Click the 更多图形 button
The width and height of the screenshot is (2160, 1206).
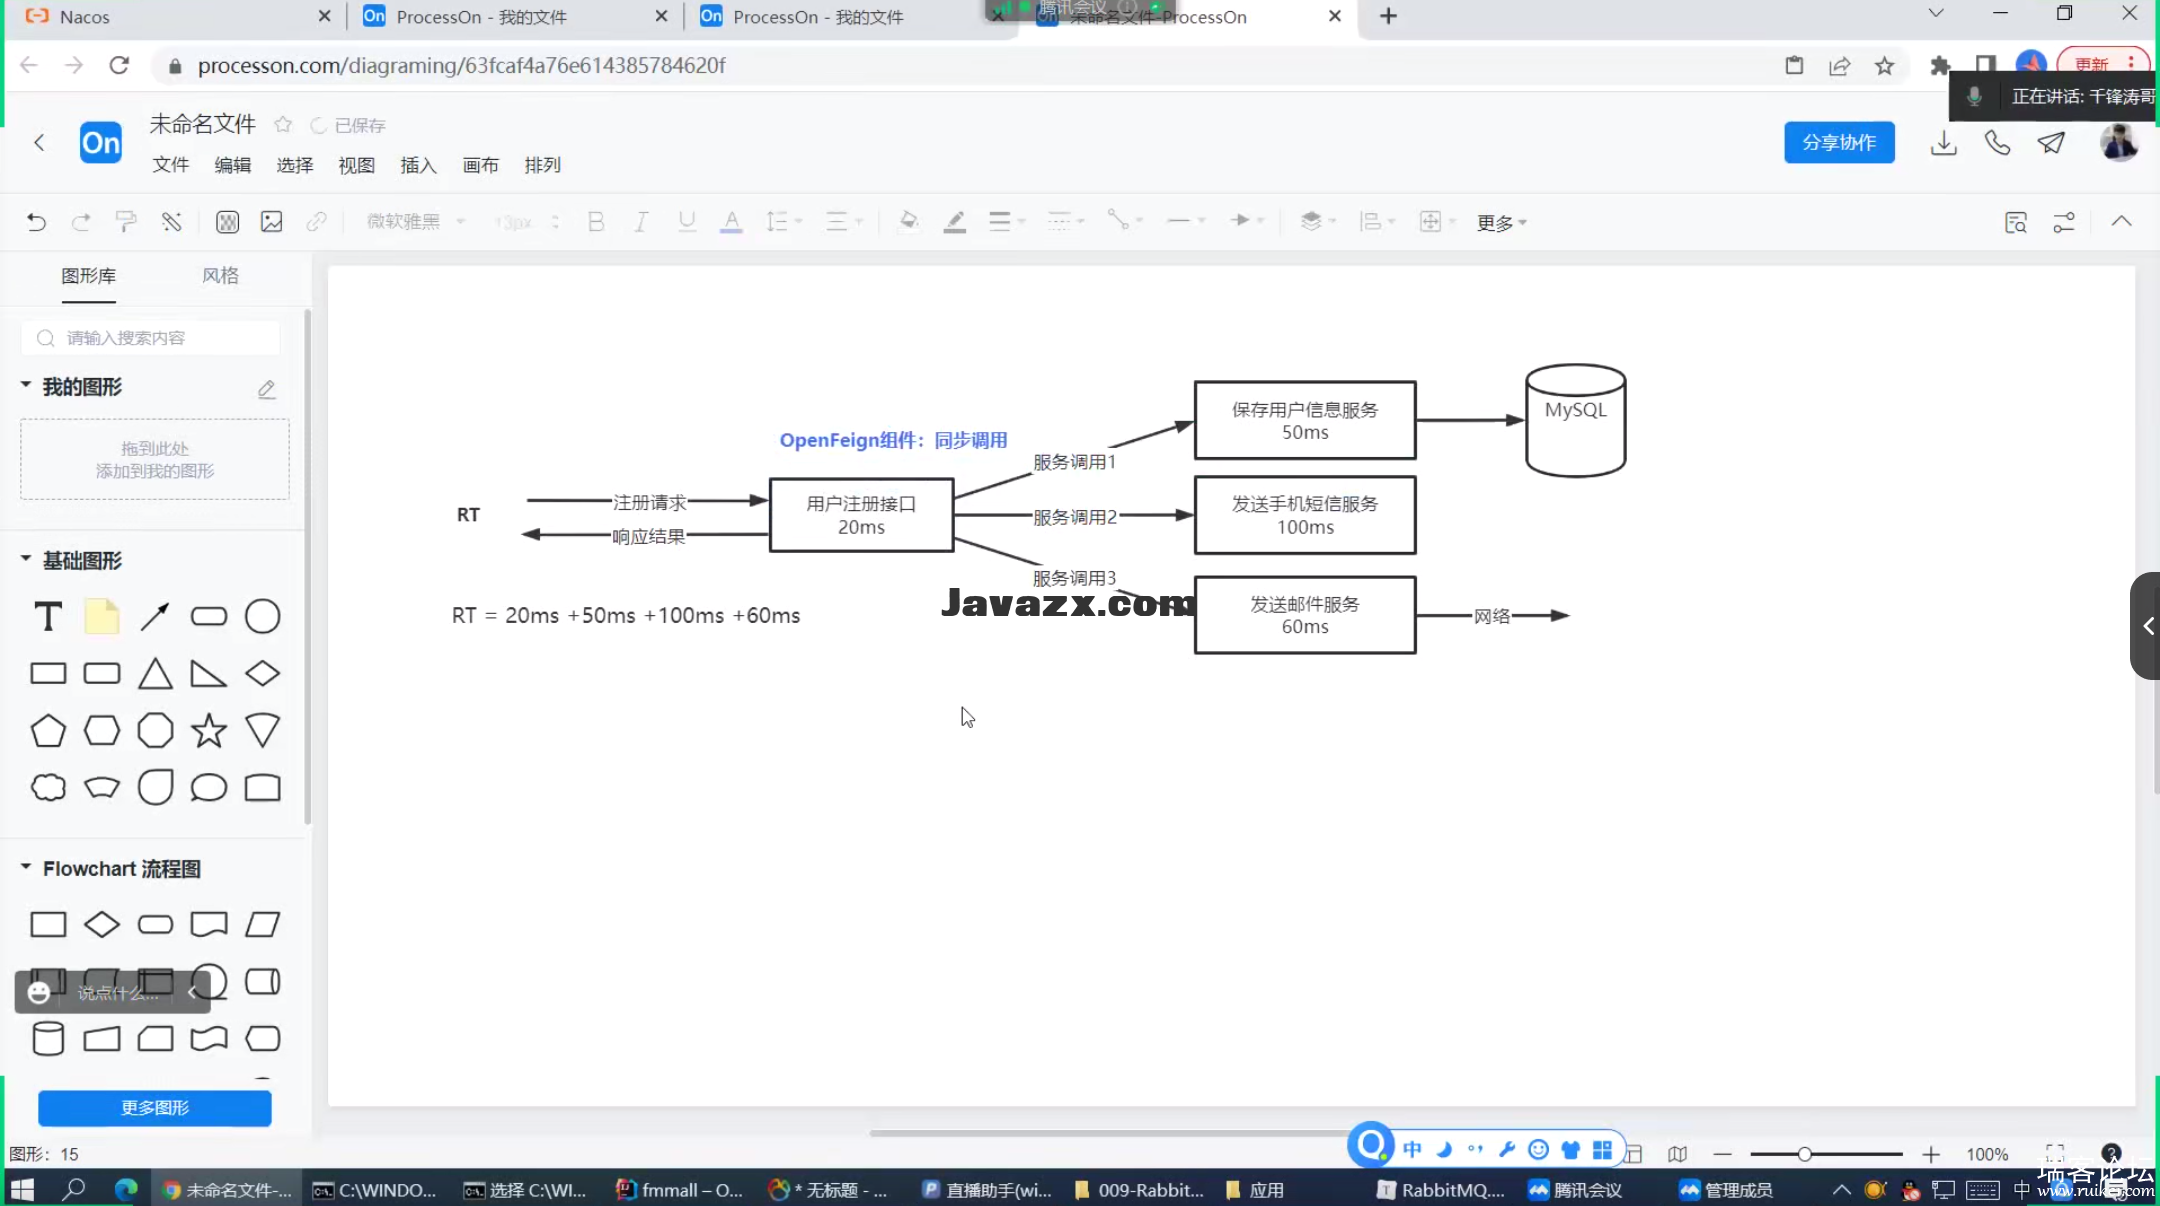coord(155,1108)
